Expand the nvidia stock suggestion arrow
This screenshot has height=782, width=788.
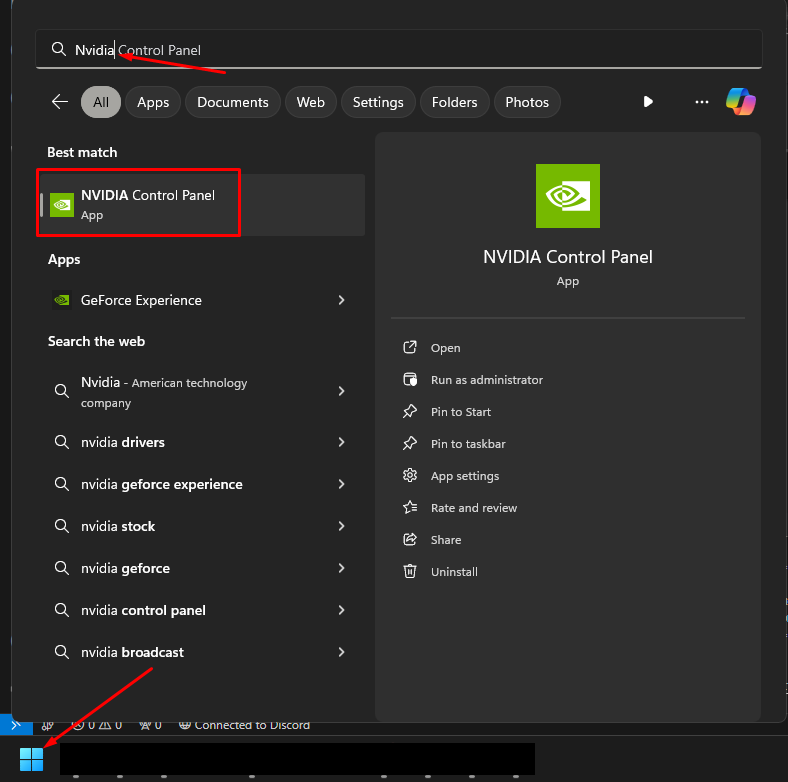[x=341, y=526]
